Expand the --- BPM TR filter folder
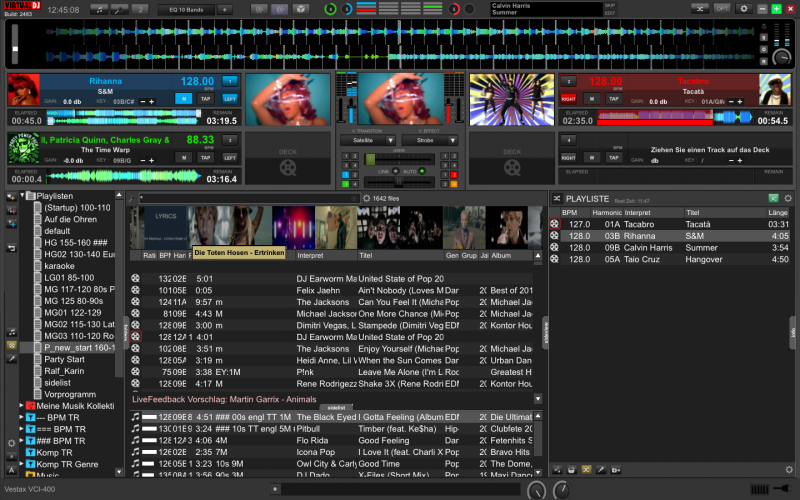800x500 pixels. pyautogui.click(x=21, y=417)
